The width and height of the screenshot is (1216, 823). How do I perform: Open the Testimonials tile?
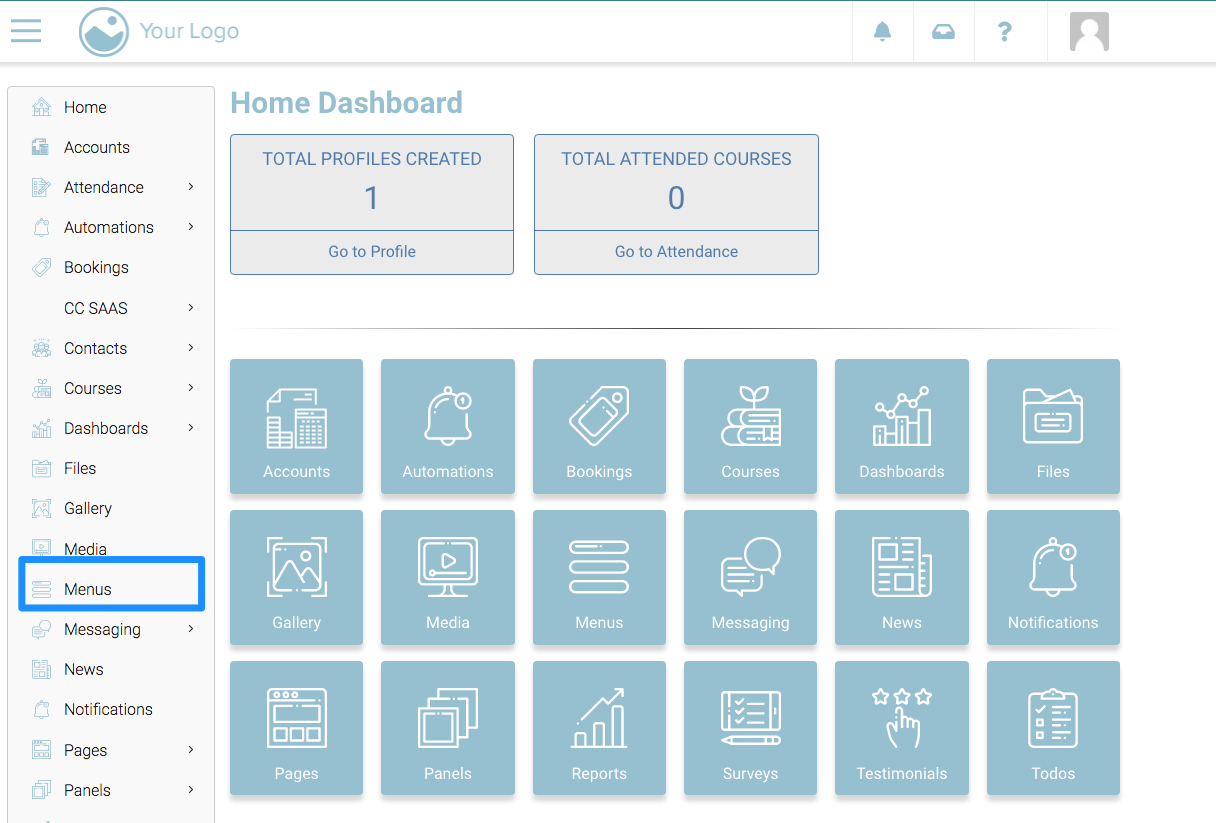[x=901, y=728]
